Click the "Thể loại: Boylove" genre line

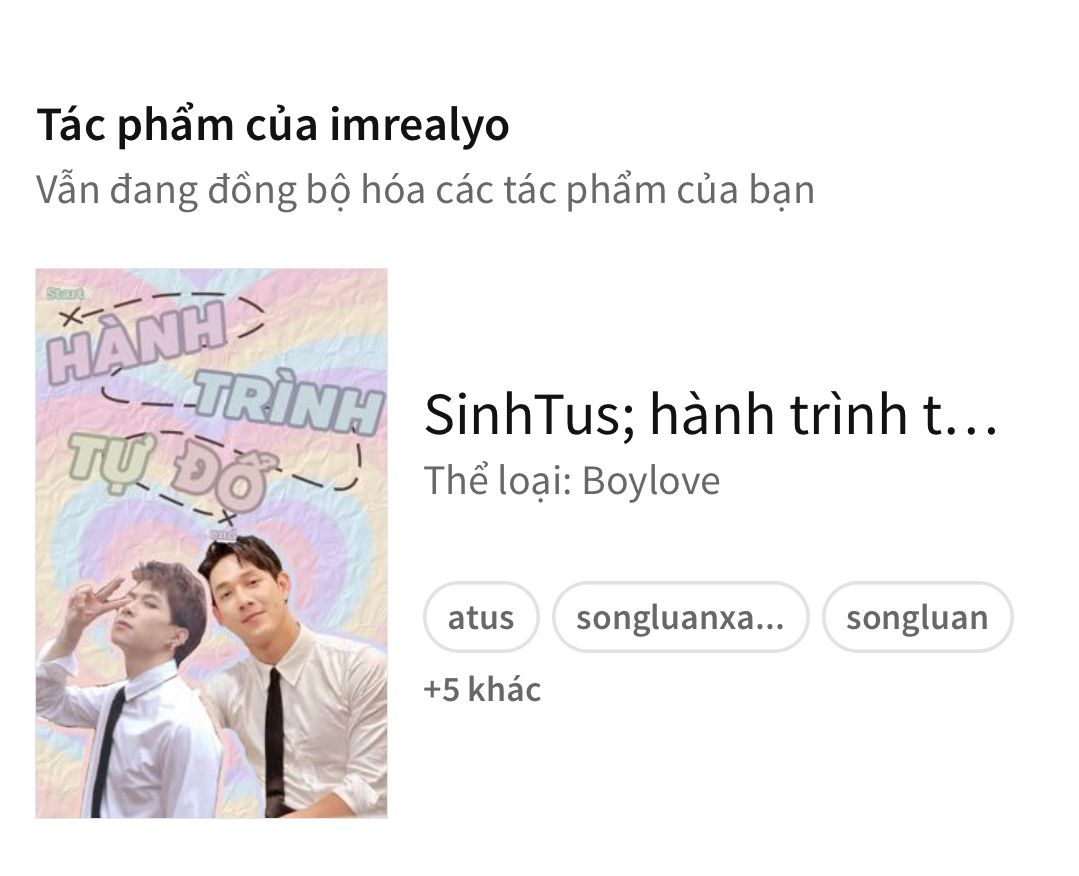[x=572, y=480]
